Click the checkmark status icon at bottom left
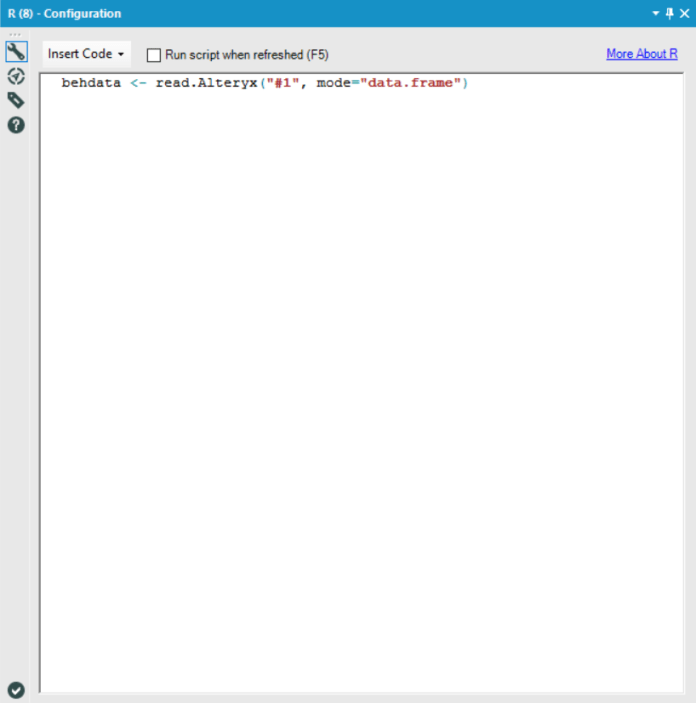696x703 pixels. click(16, 689)
